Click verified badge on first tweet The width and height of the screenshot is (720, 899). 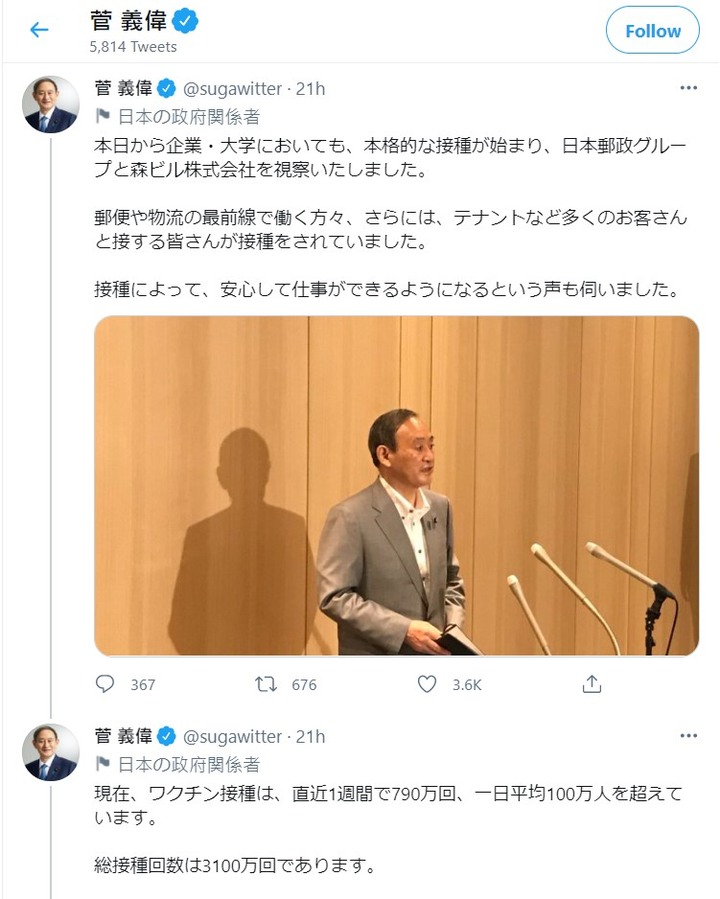coord(167,88)
